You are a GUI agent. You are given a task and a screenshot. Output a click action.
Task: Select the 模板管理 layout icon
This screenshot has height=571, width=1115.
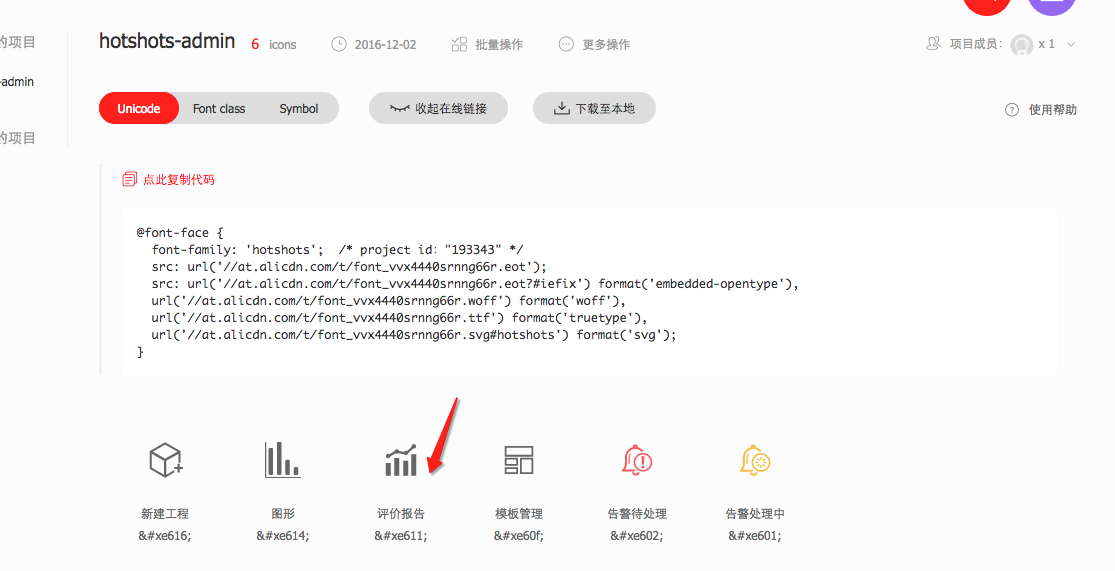pyautogui.click(x=518, y=460)
